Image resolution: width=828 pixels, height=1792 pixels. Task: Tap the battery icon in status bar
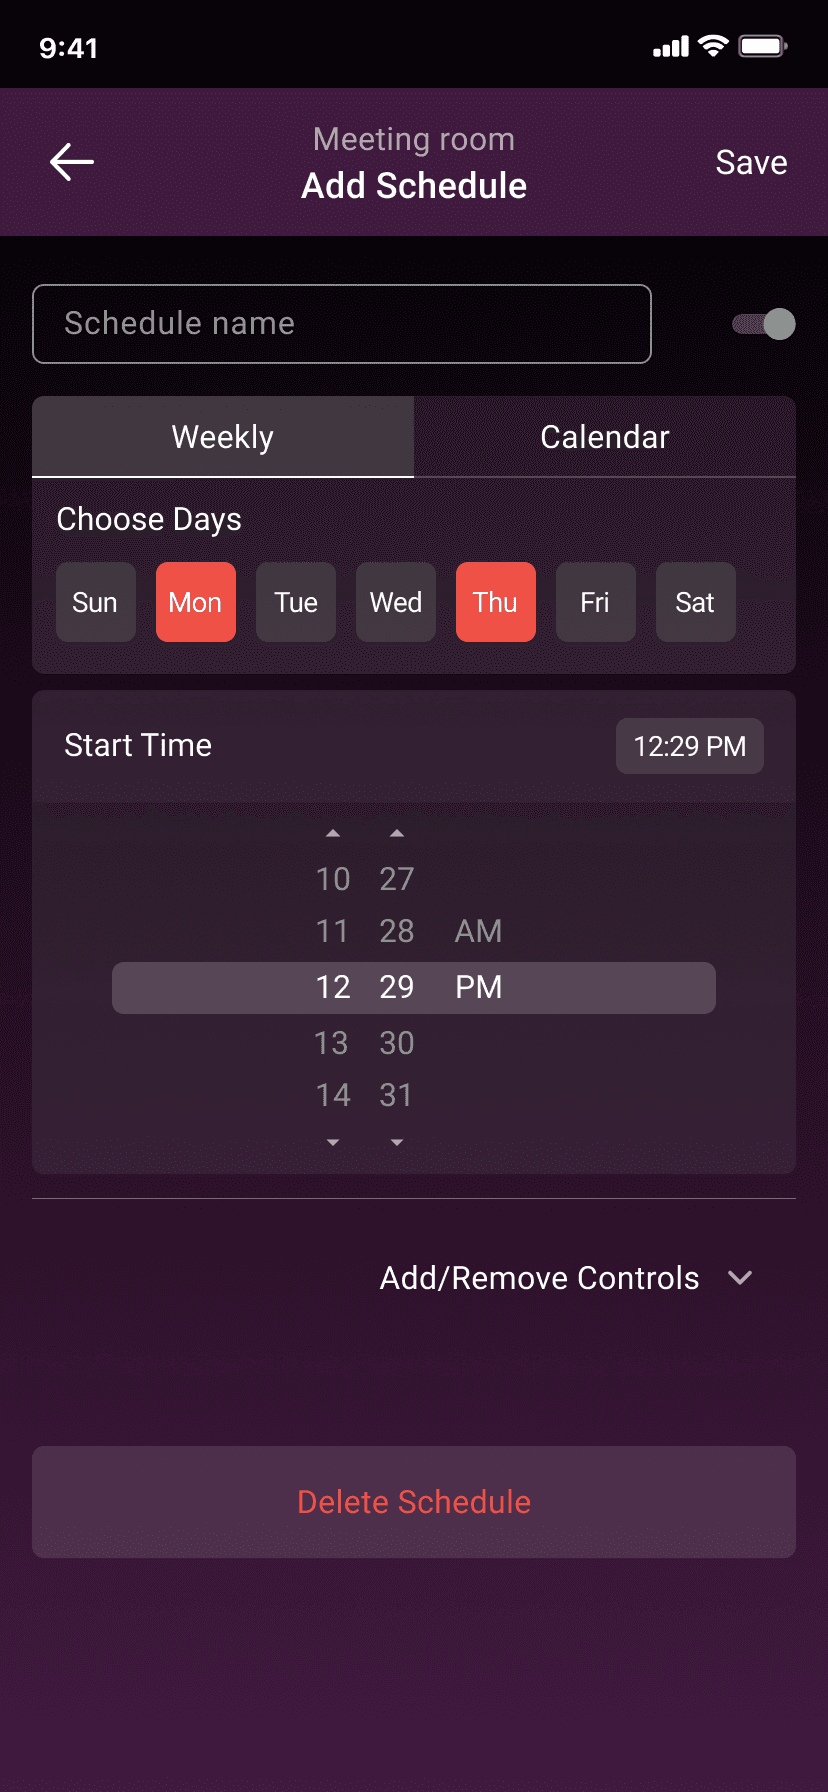(x=763, y=46)
